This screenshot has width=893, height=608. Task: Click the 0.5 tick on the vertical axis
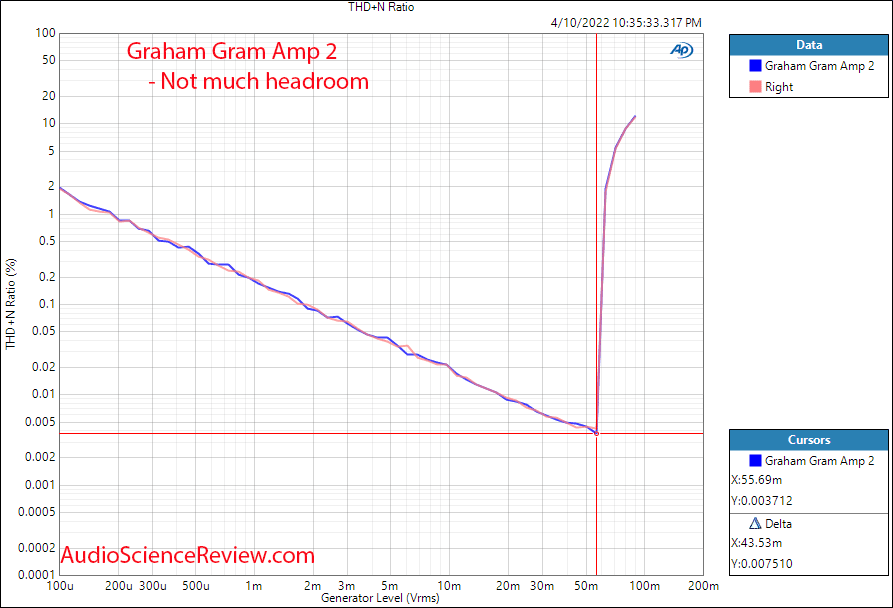tap(47, 241)
